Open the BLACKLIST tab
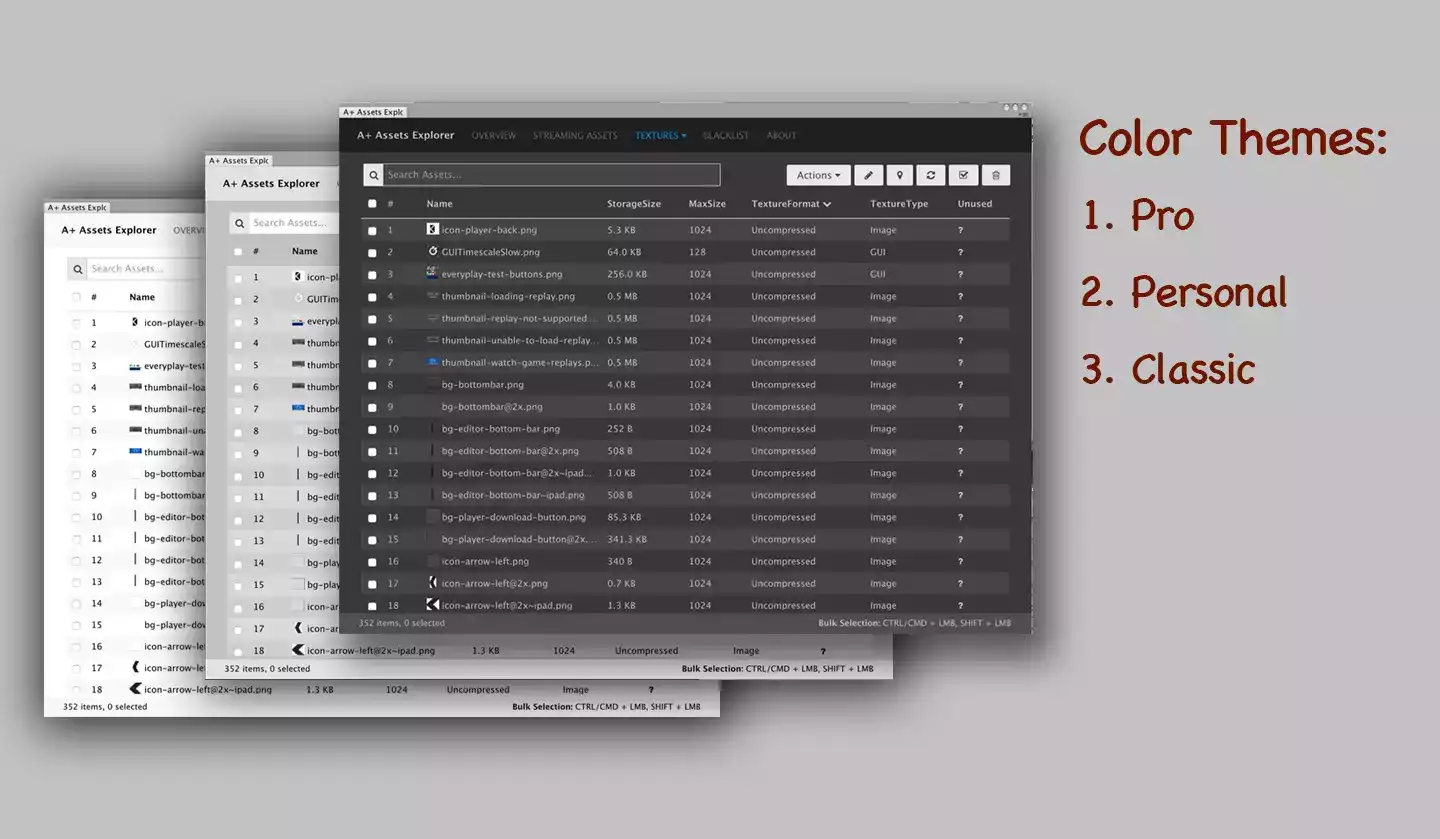1440x839 pixels. [x=726, y=135]
